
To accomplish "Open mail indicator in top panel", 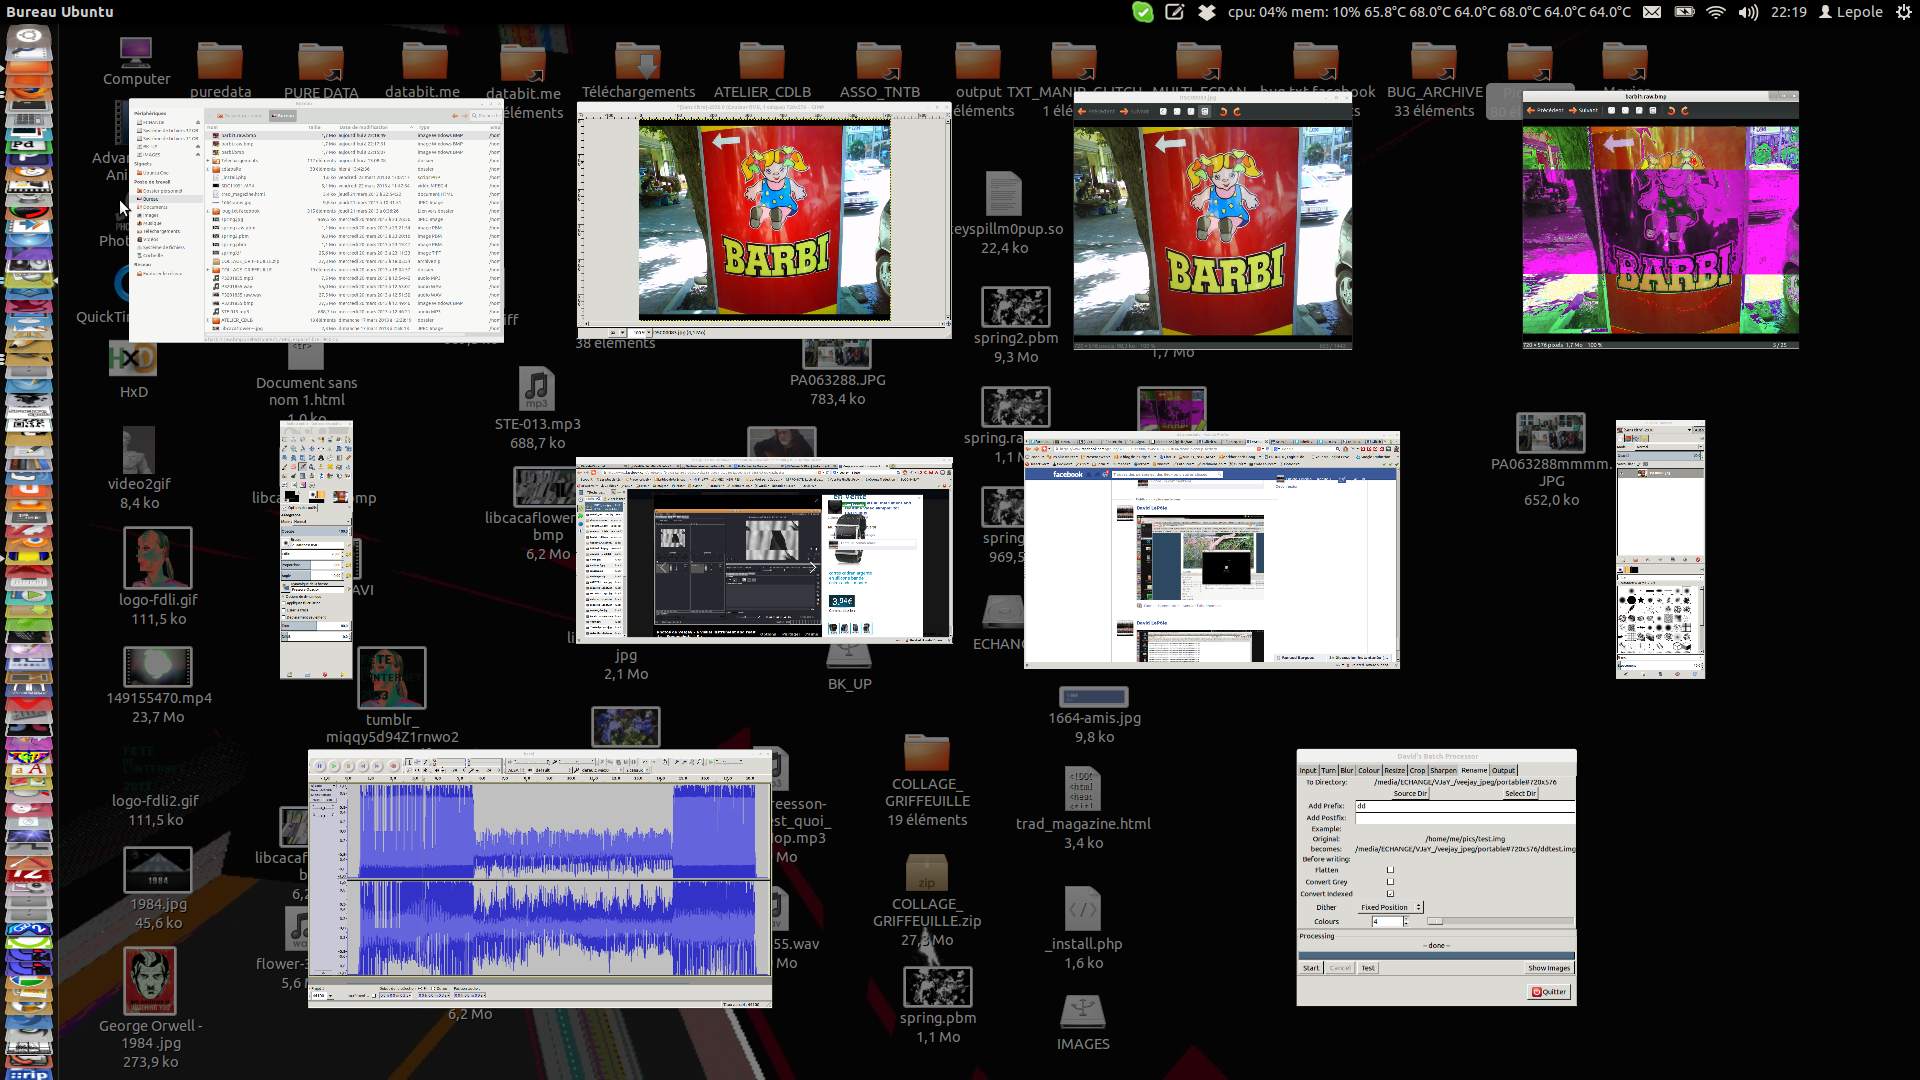I will (x=1652, y=12).
